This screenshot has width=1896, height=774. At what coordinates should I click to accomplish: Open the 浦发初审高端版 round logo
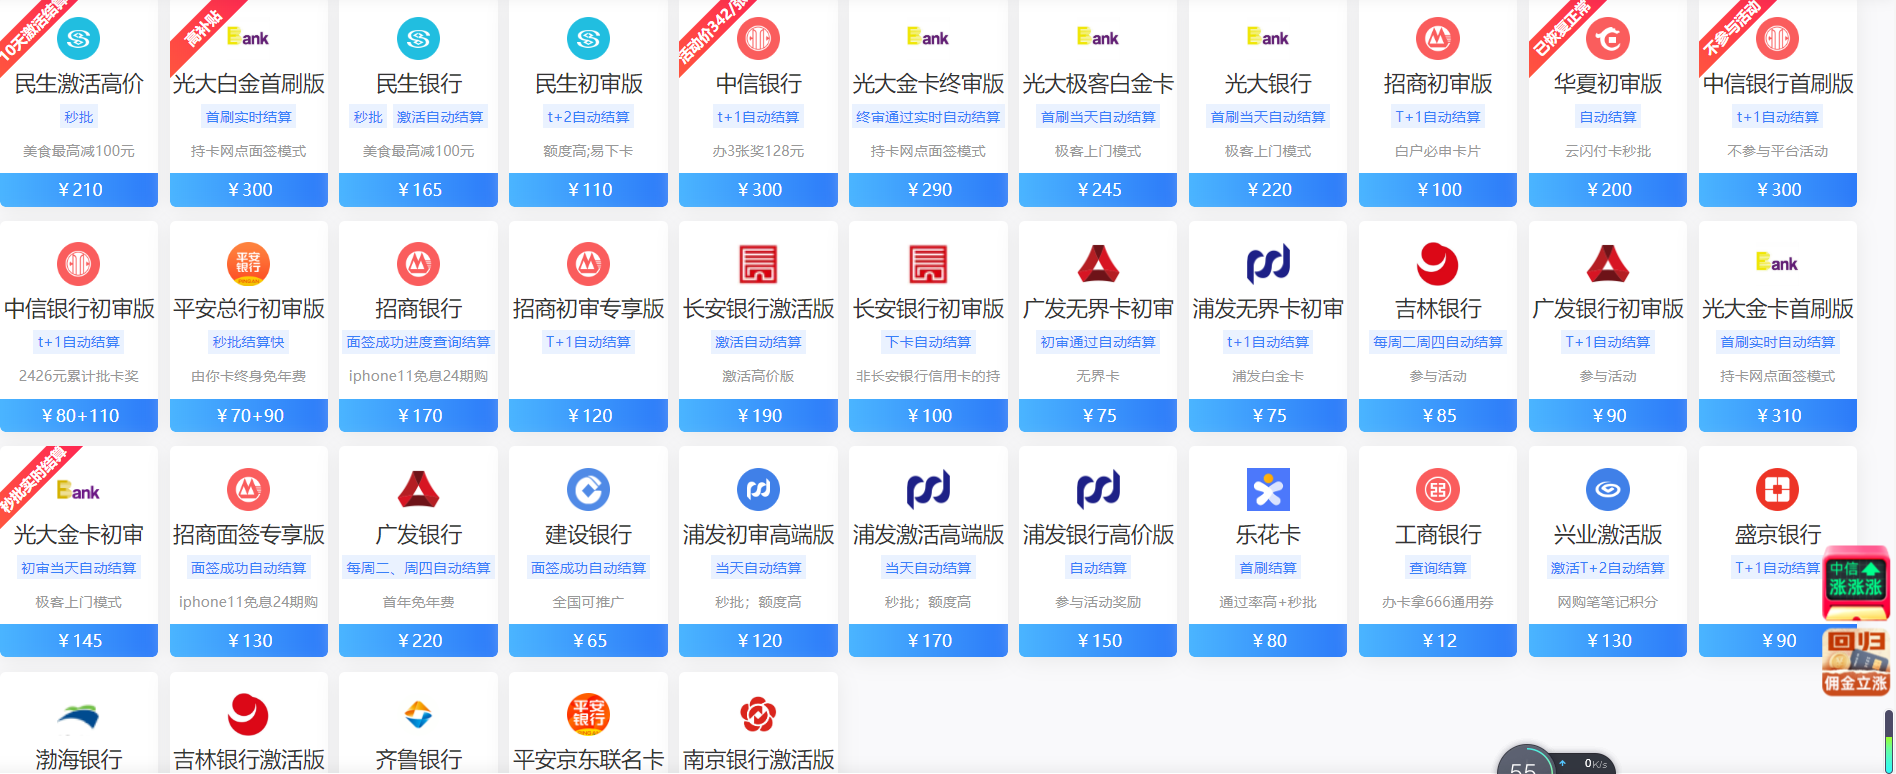click(x=758, y=490)
